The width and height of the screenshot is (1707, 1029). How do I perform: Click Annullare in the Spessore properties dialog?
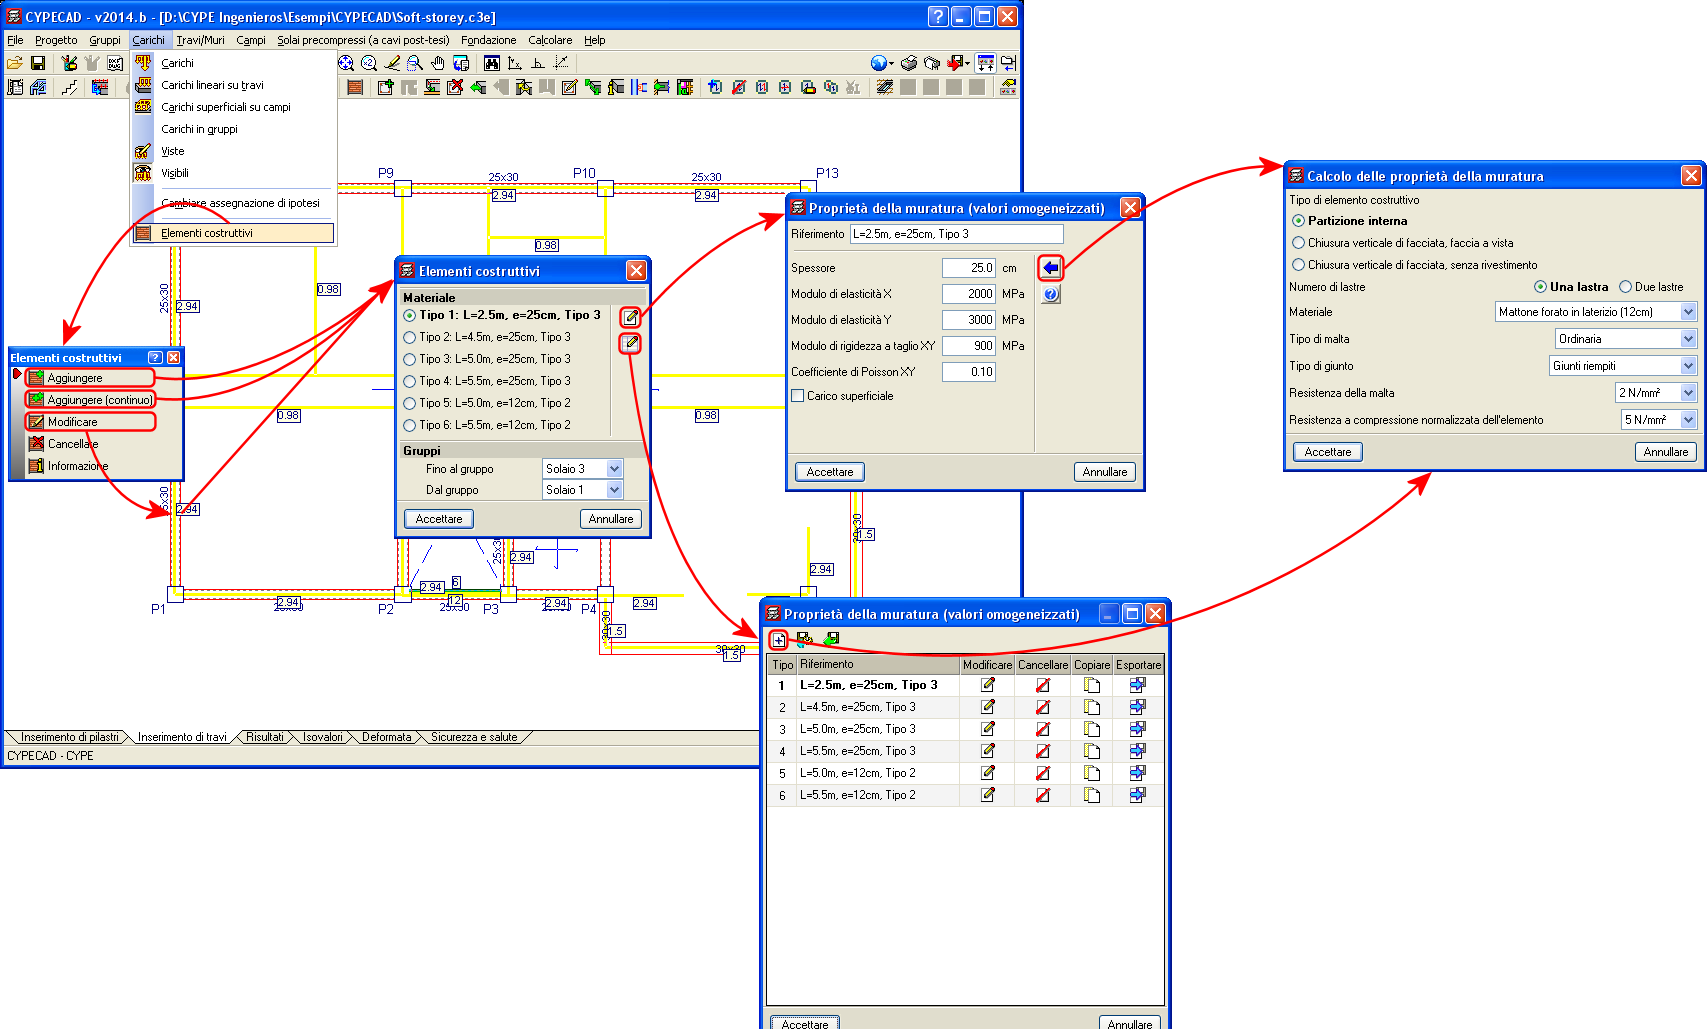tap(1105, 472)
